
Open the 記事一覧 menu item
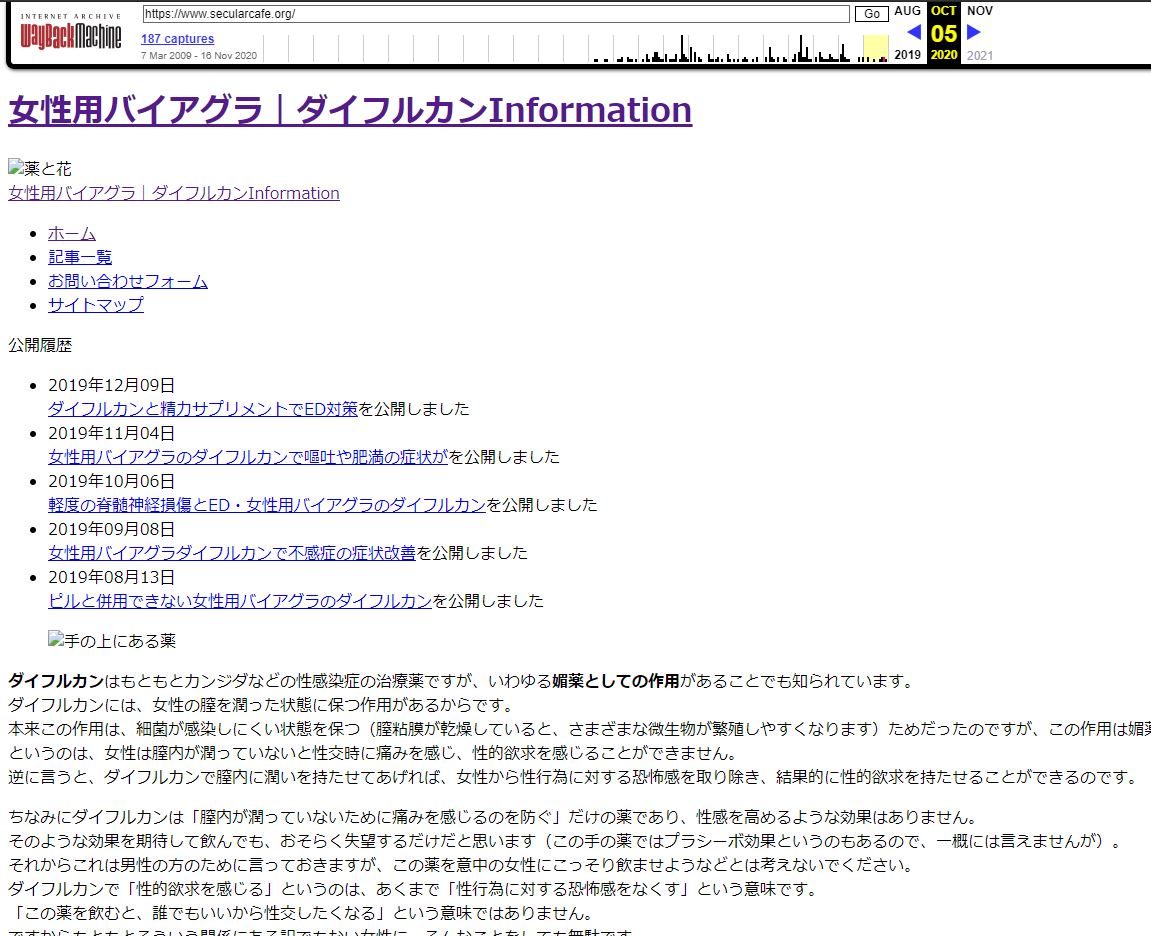pyautogui.click(x=80, y=257)
